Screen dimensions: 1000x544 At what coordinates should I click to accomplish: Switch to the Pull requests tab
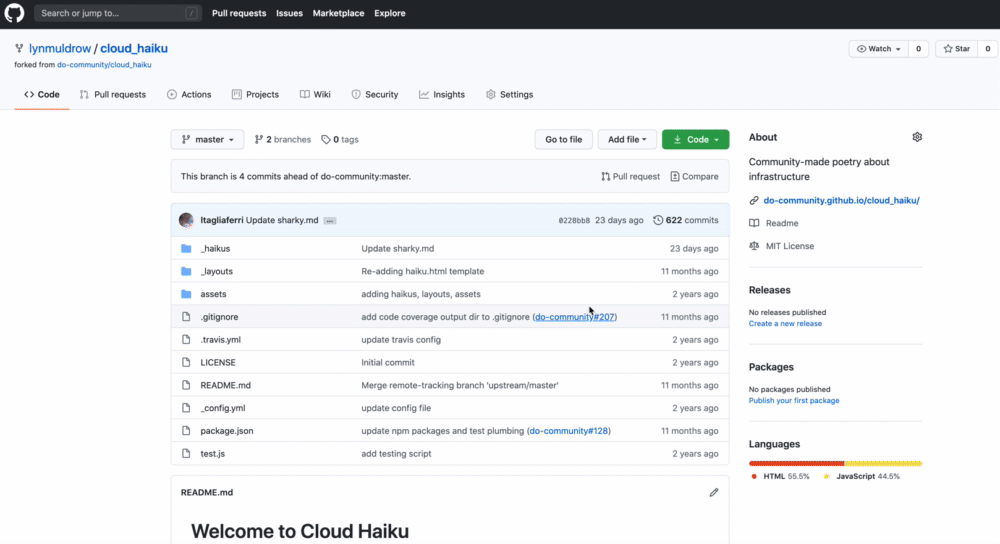click(113, 94)
